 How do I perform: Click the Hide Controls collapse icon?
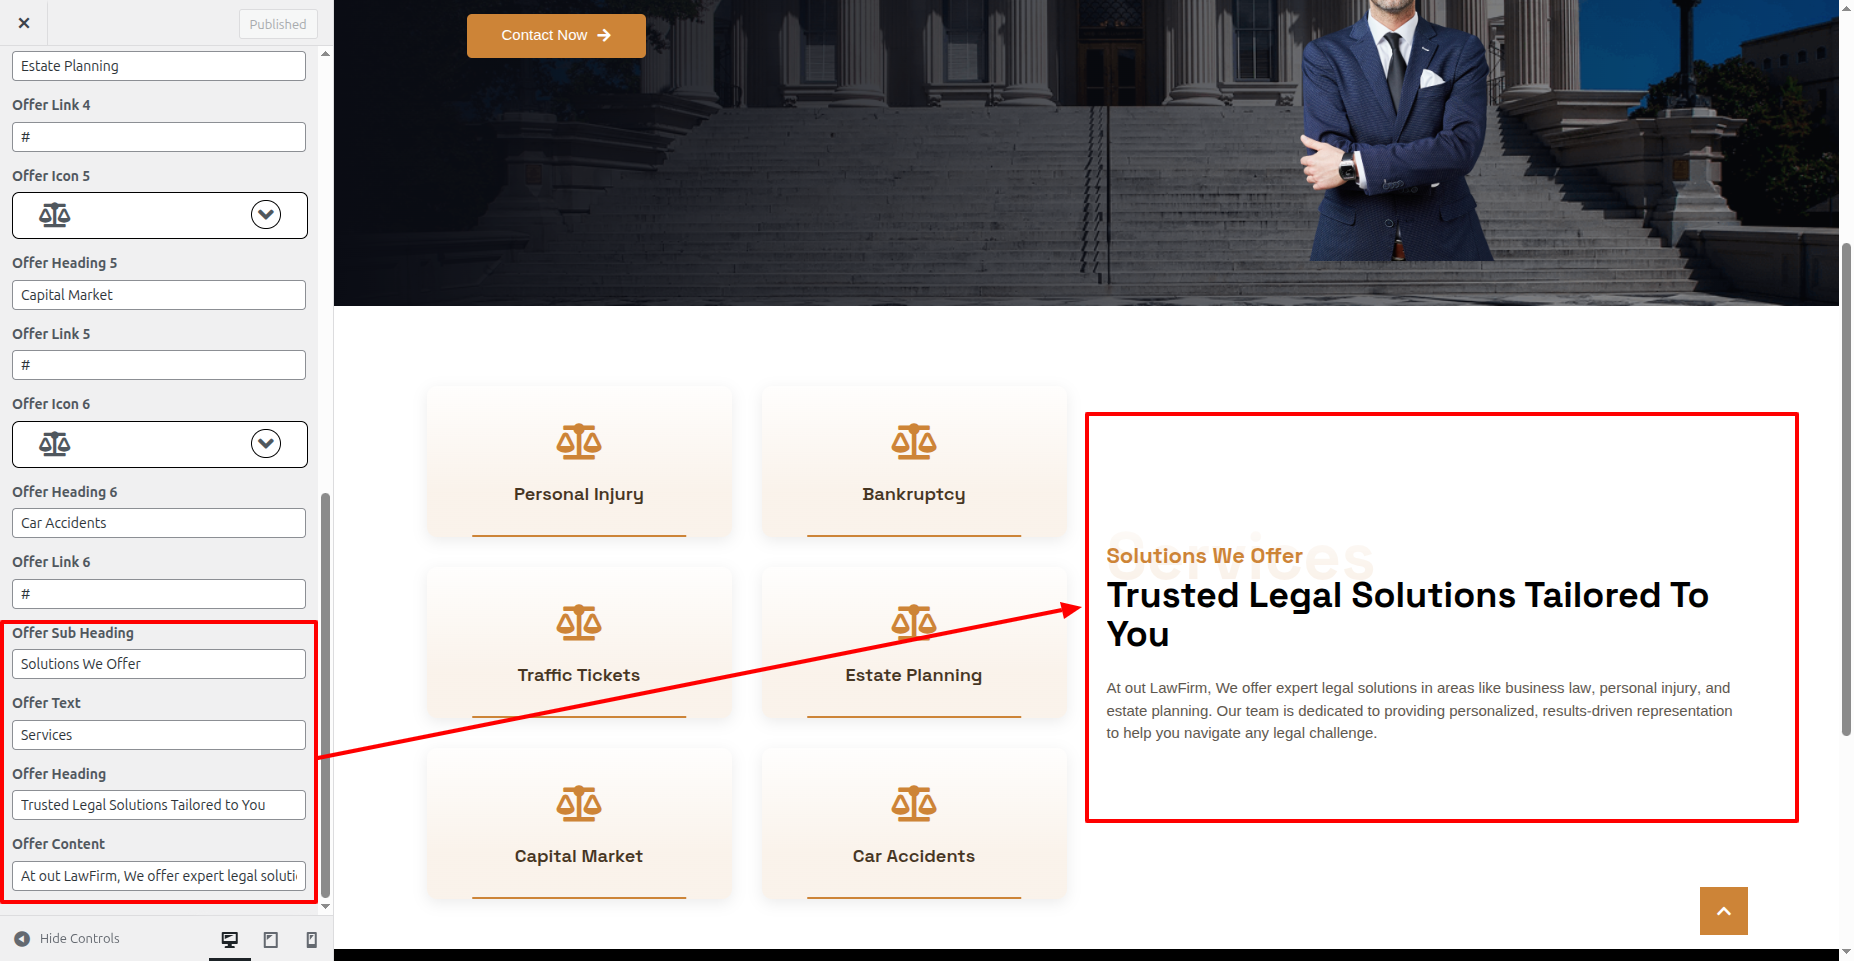point(22,938)
